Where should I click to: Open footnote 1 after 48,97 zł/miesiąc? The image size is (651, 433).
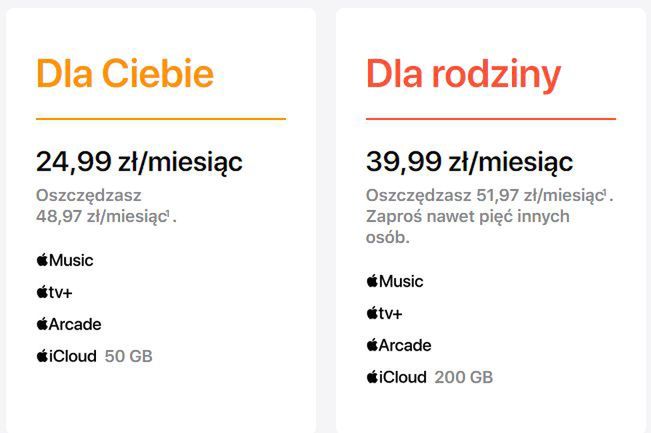pos(169,212)
